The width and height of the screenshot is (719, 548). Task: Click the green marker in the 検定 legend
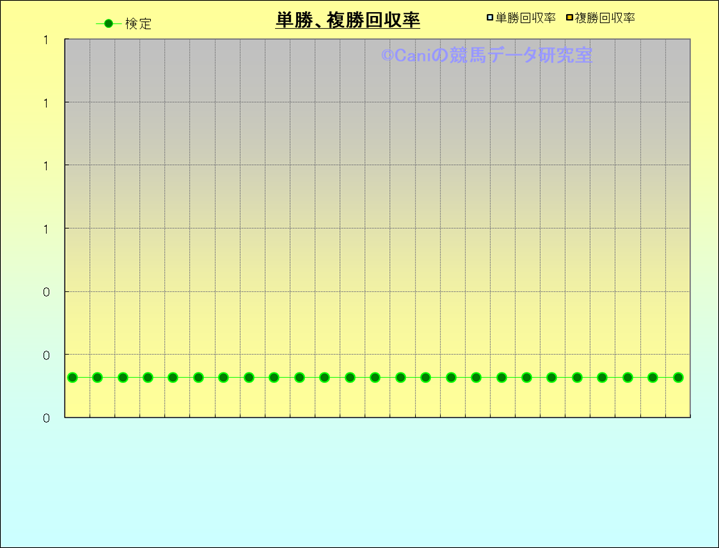pos(108,23)
